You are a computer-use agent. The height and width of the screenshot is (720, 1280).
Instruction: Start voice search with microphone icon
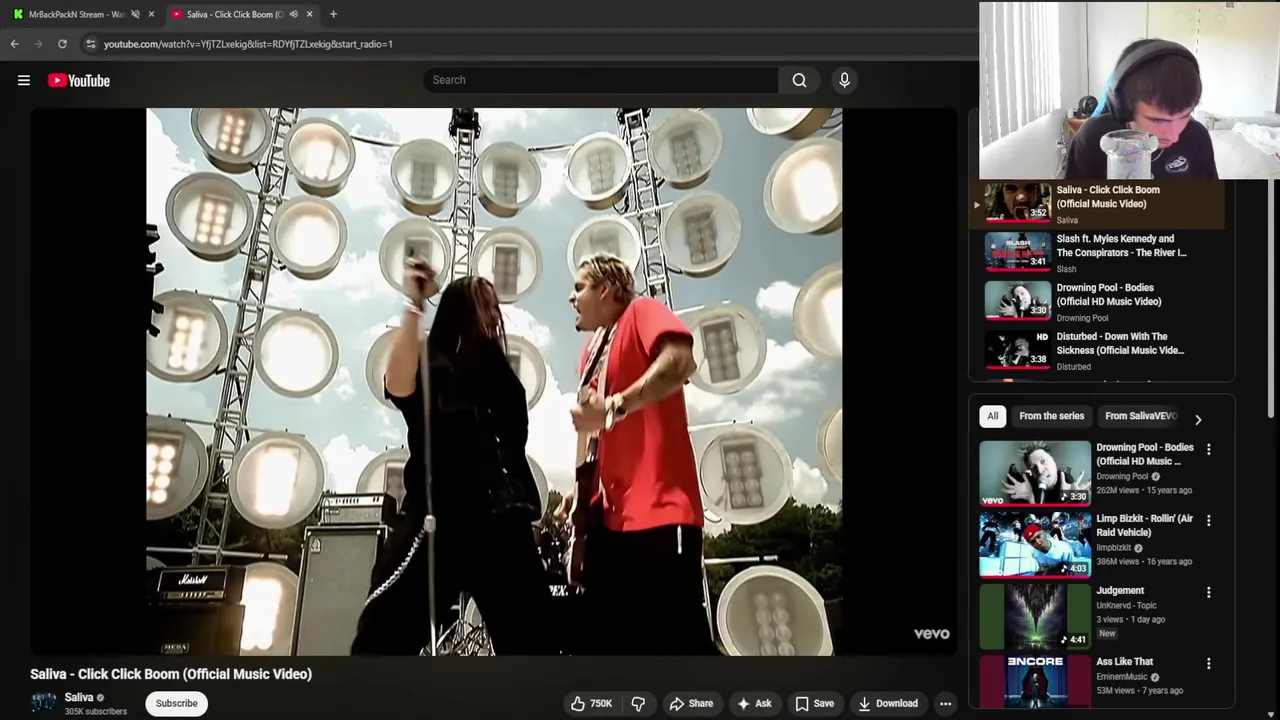844,80
